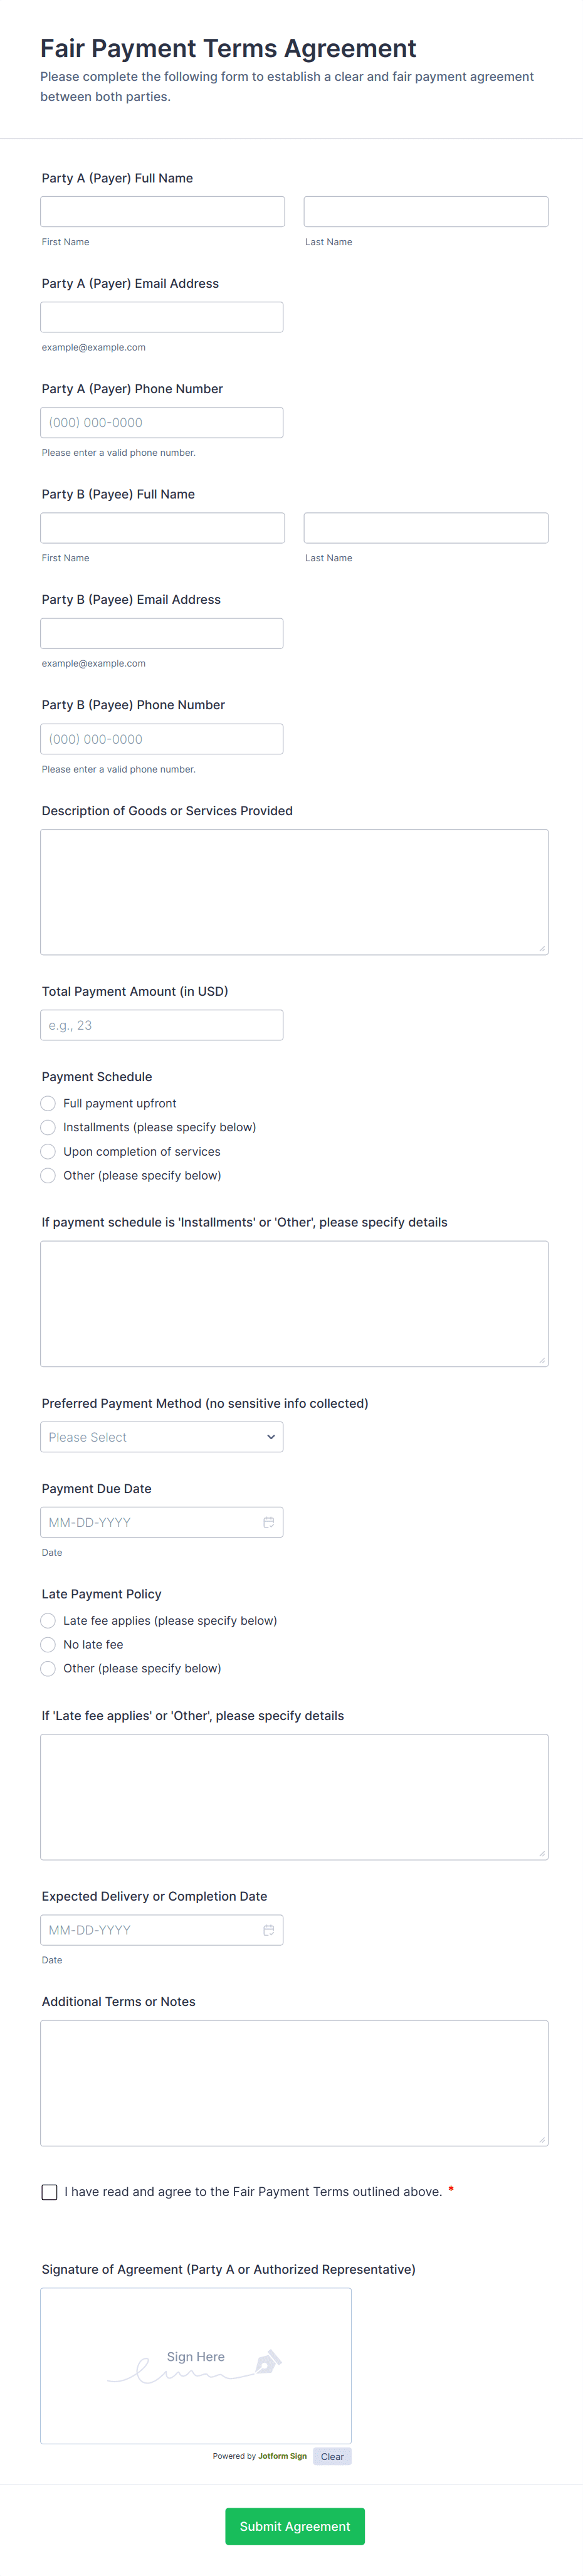Choose 'Upon completion of services' radio option

[48, 1151]
